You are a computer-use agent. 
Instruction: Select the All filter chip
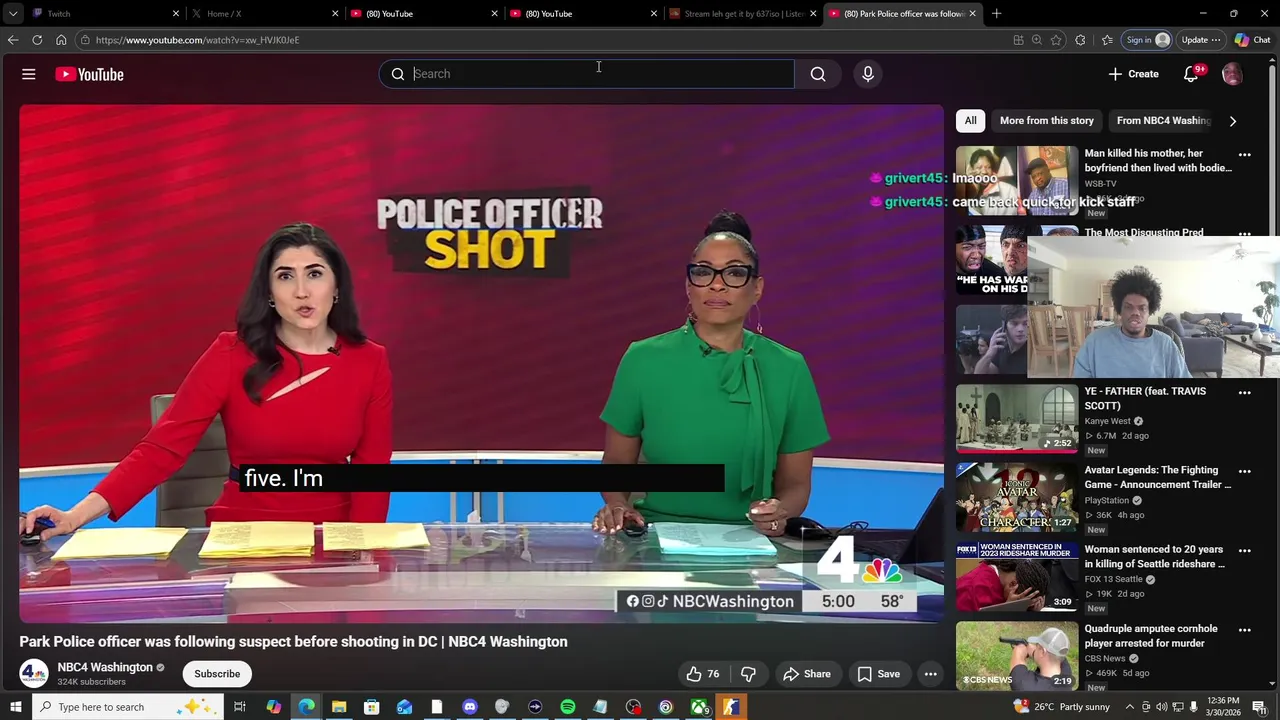click(x=970, y=121)
